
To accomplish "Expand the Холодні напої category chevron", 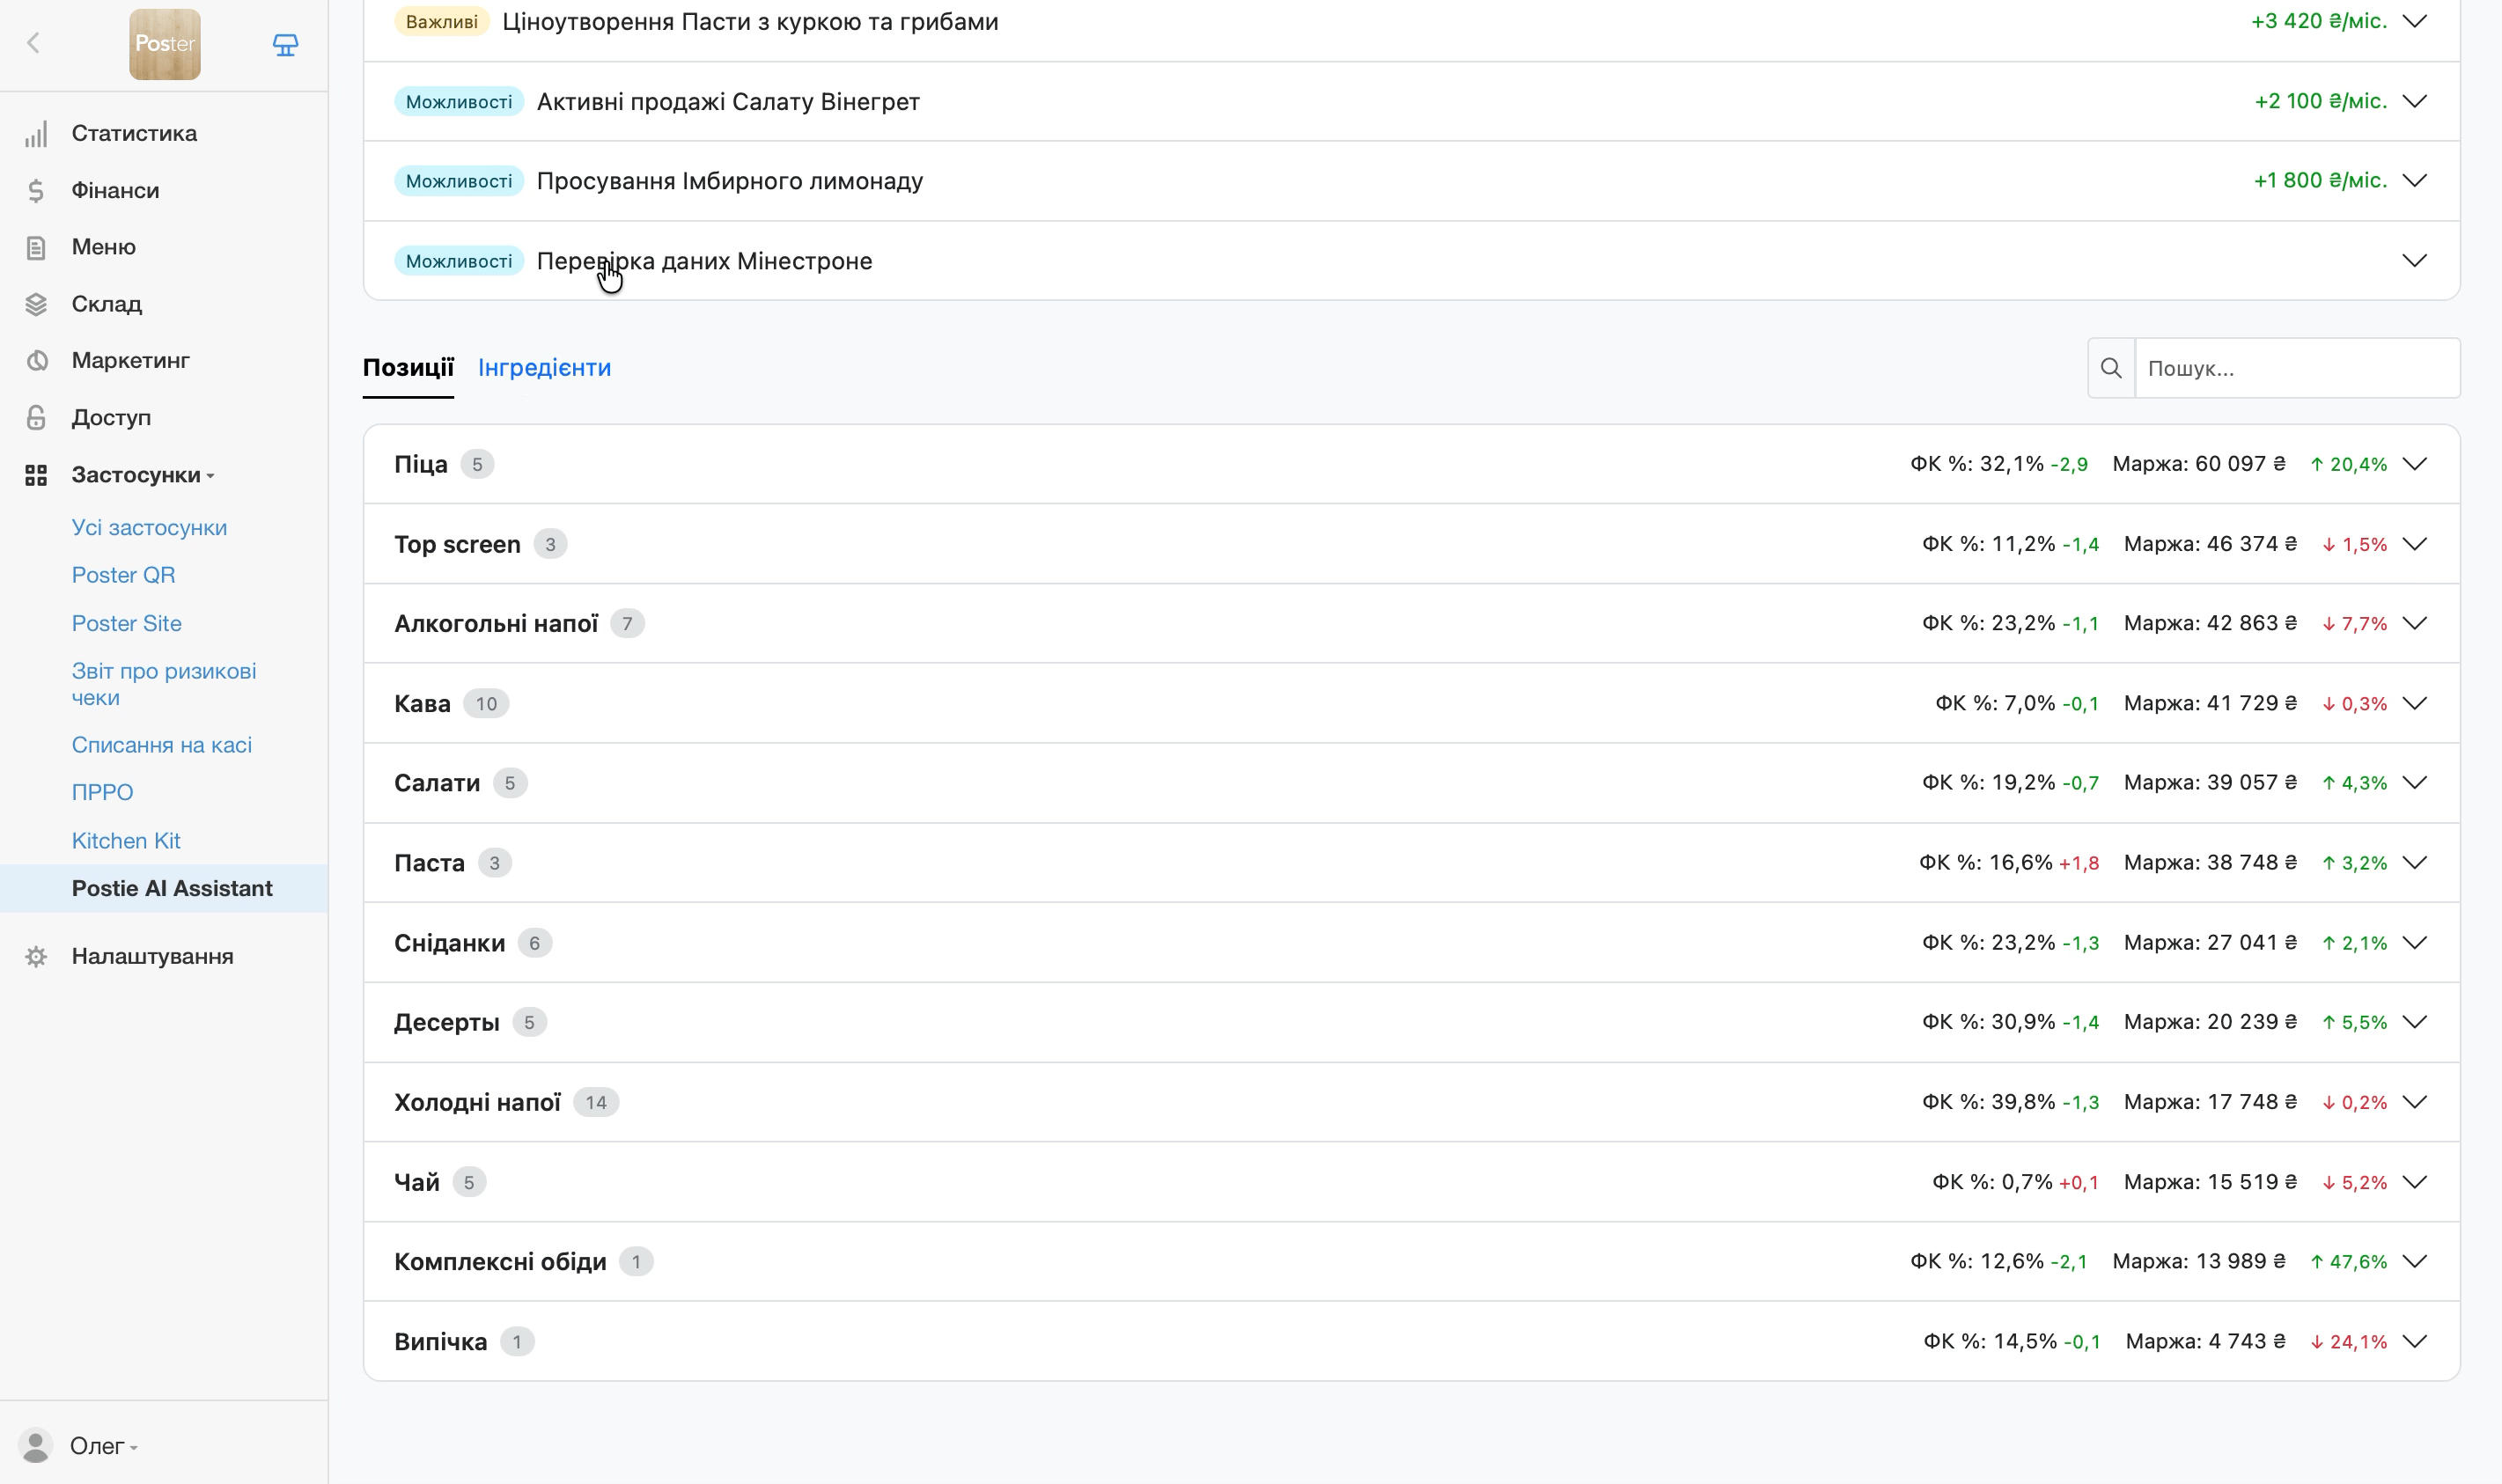I will tap(2414, 1102).
